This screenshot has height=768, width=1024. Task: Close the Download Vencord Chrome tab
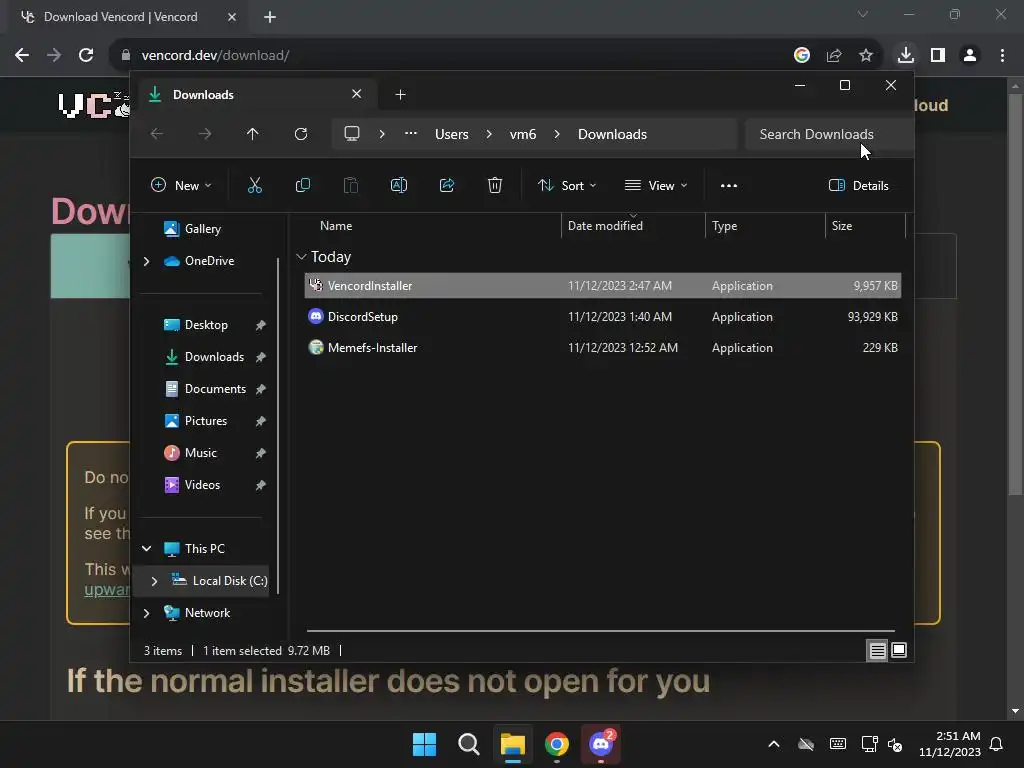click(232, 17)
